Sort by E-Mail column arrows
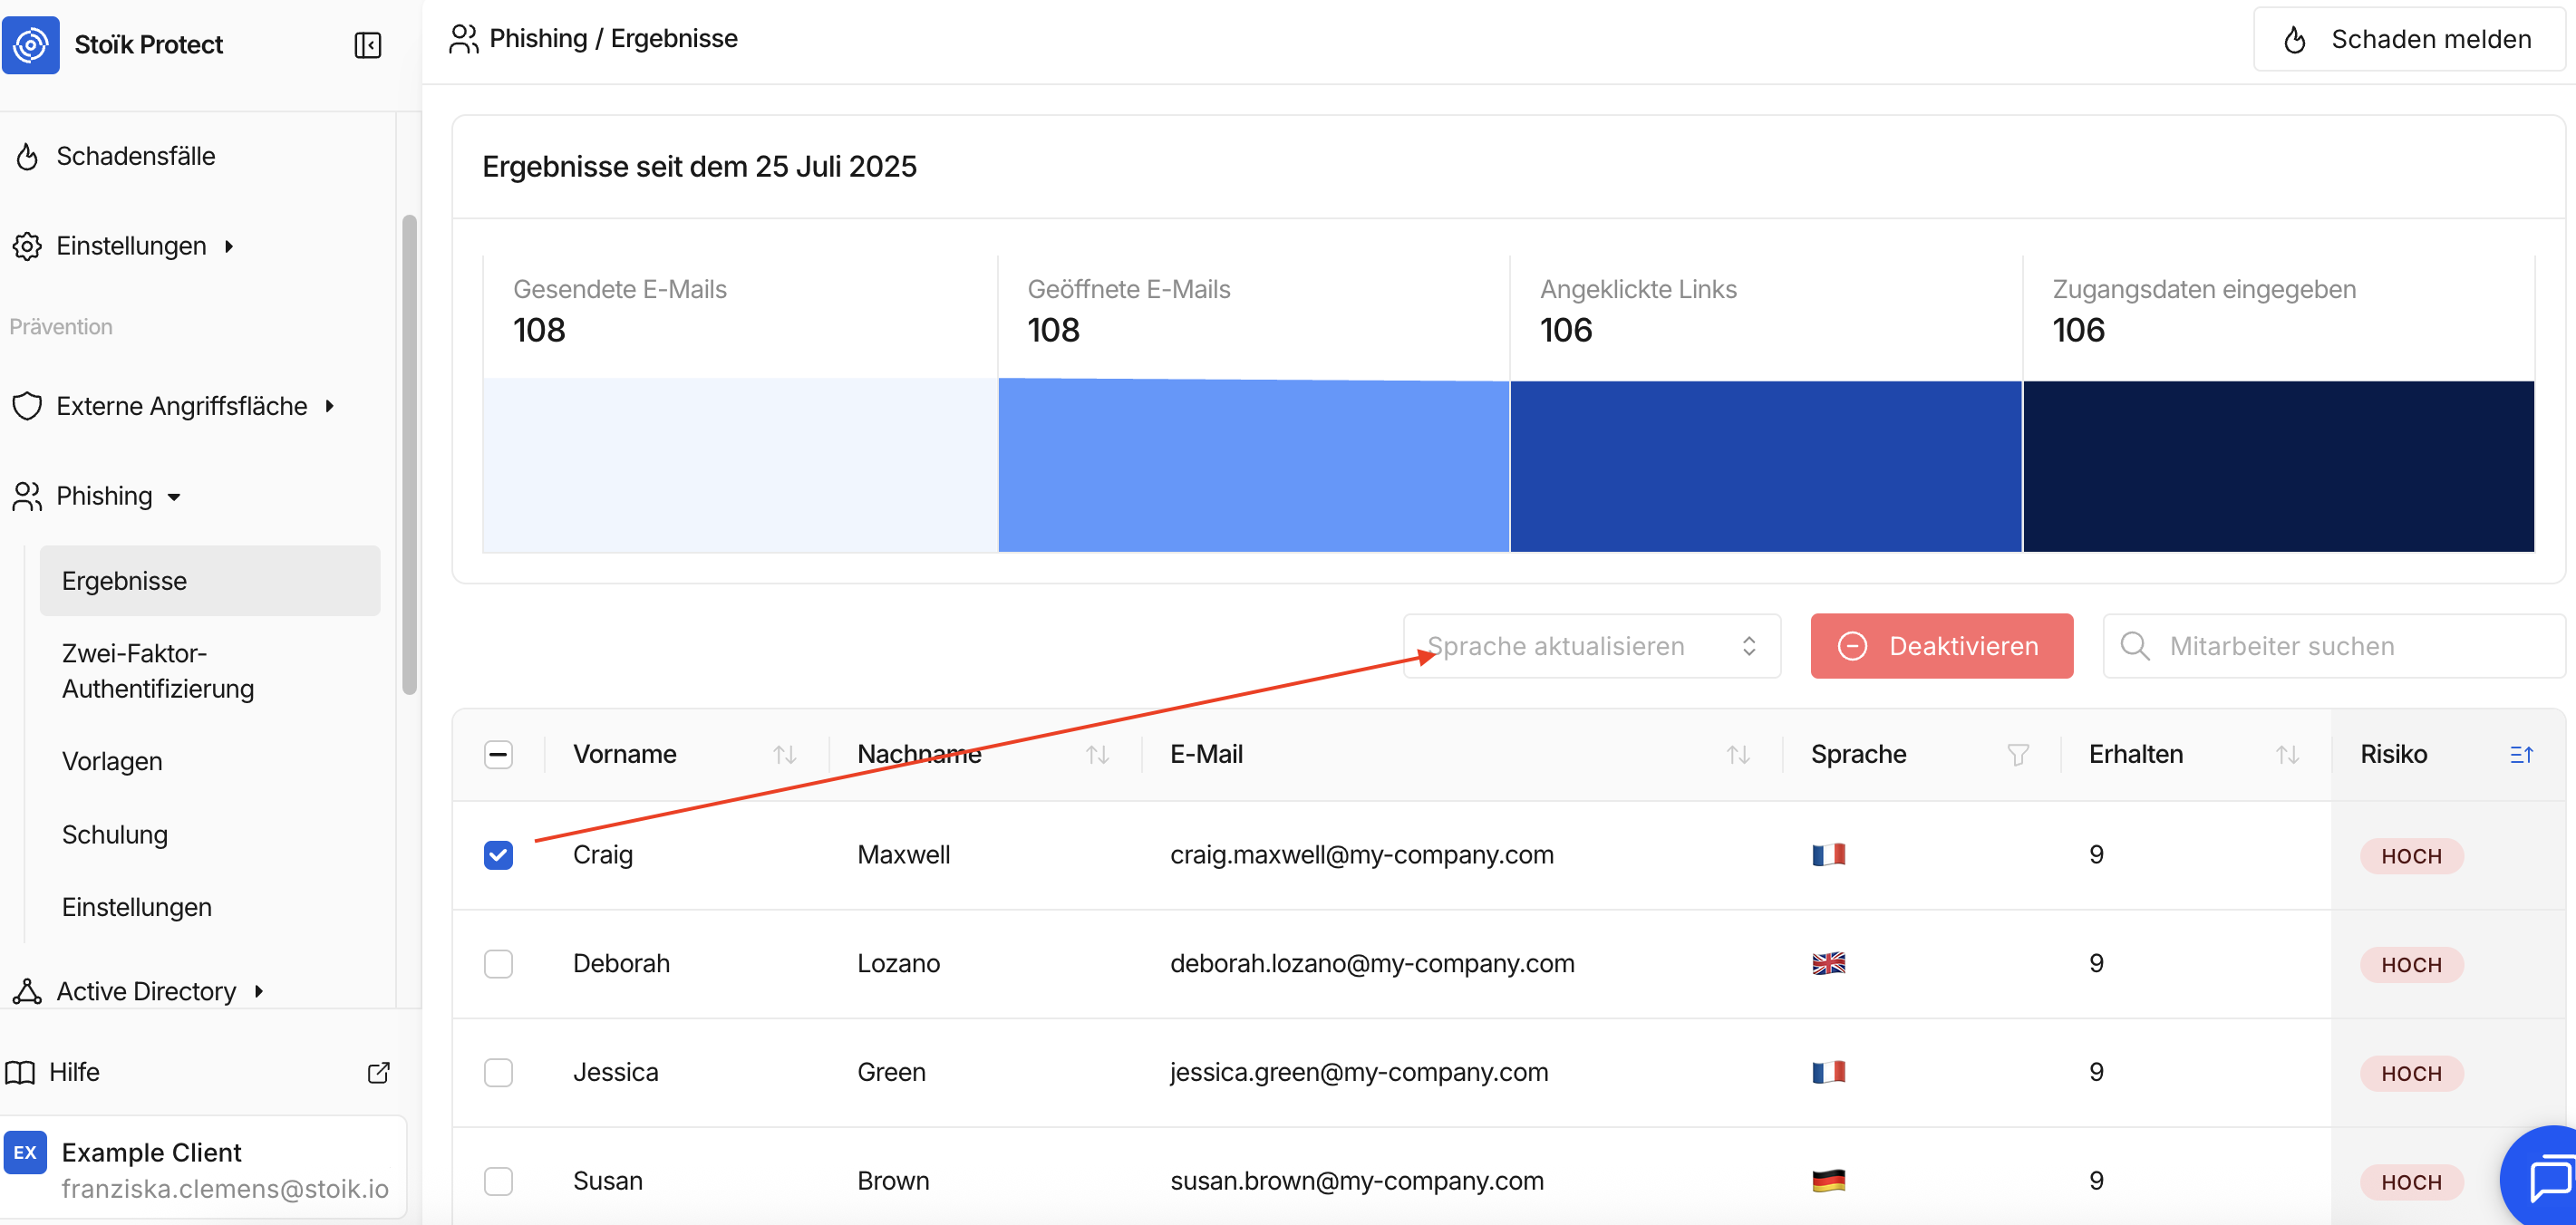2576x1225 pixels. click(1737, 755)
